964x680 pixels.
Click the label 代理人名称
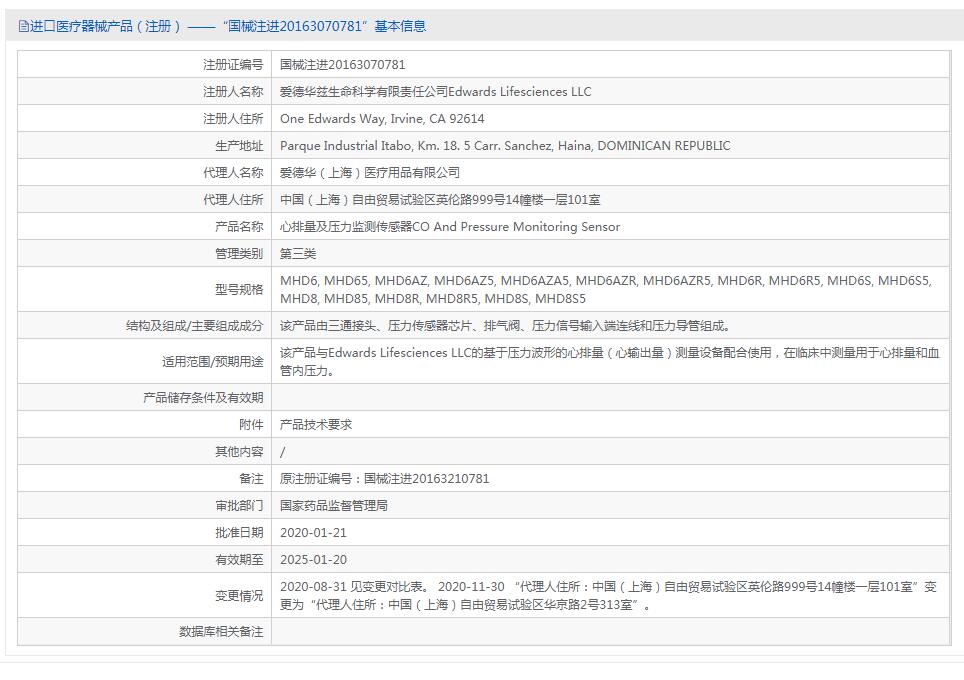pos(233,173)
